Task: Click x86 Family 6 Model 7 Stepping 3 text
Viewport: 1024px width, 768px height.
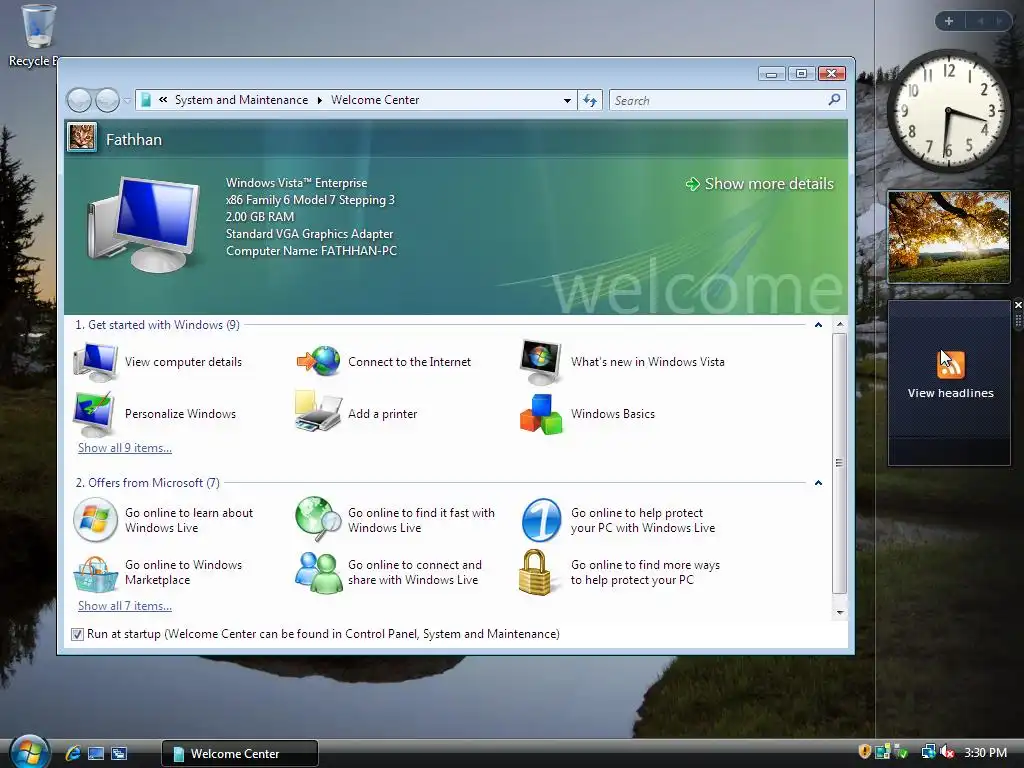Action: pos(310,200)
